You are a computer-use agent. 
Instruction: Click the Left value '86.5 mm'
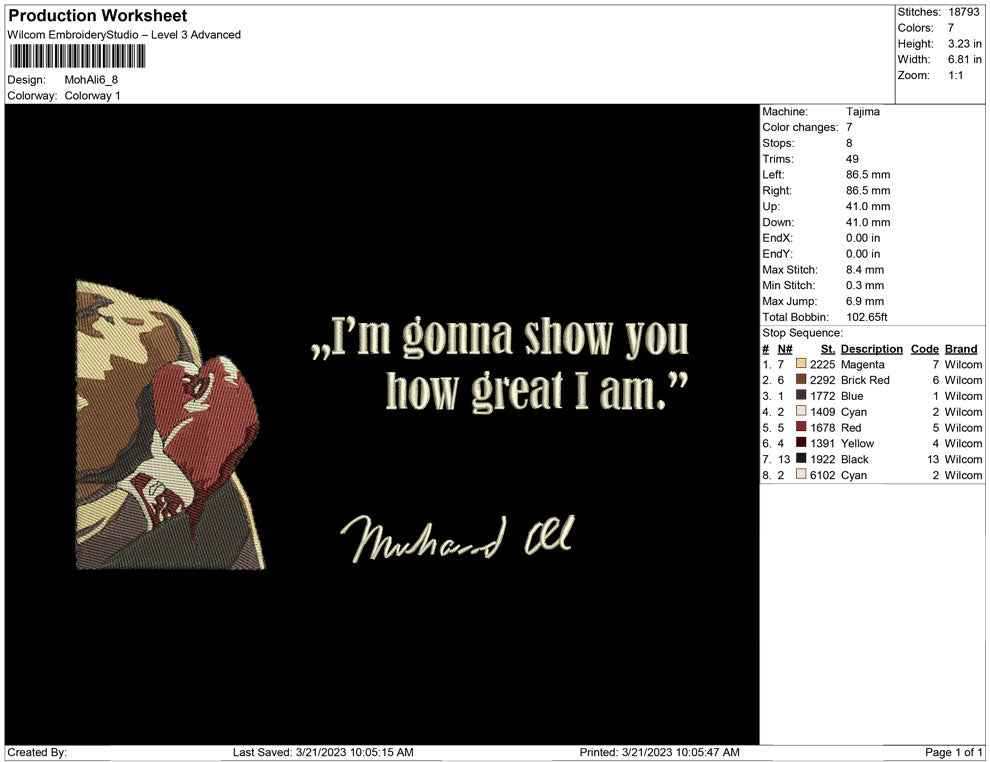tap(868, 174)
